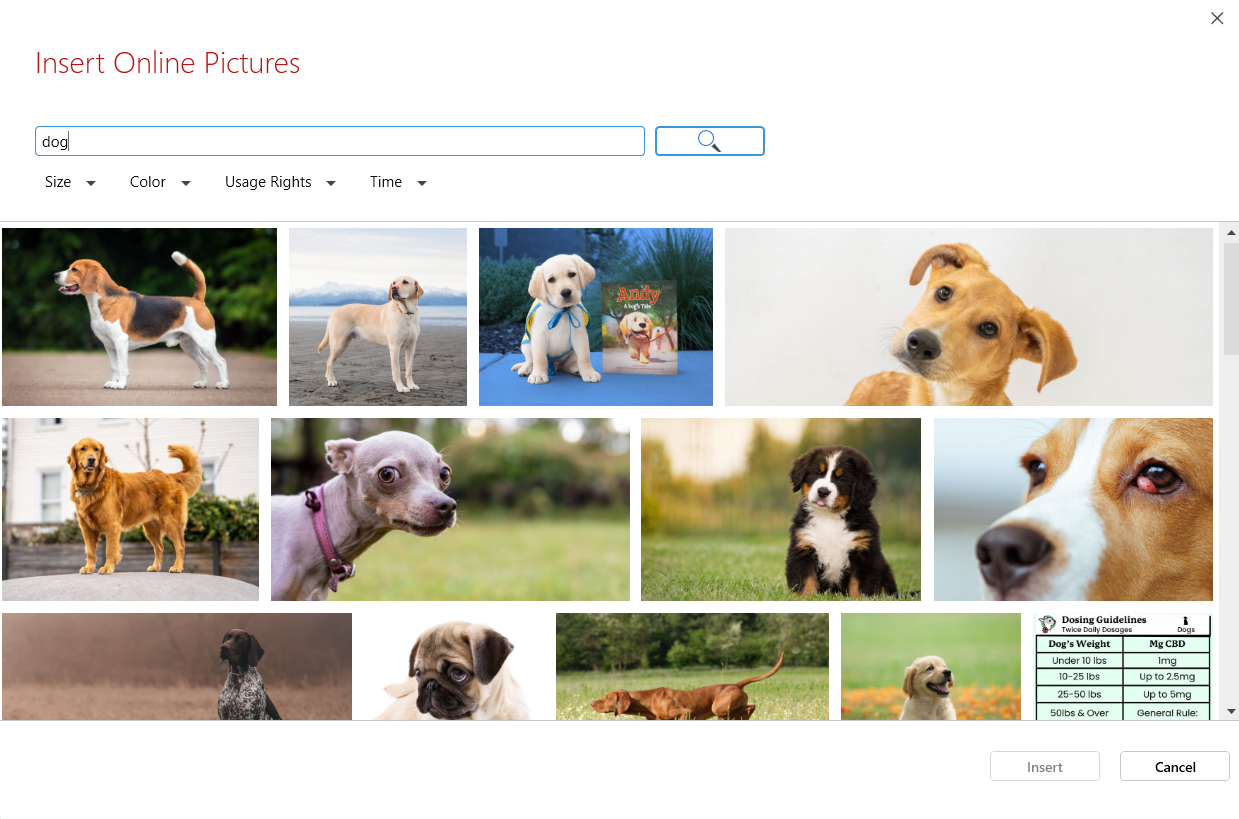This screenshot has height=819, width=1239.
Task: Click the disabled Insert button
Action: point(1045,767)
